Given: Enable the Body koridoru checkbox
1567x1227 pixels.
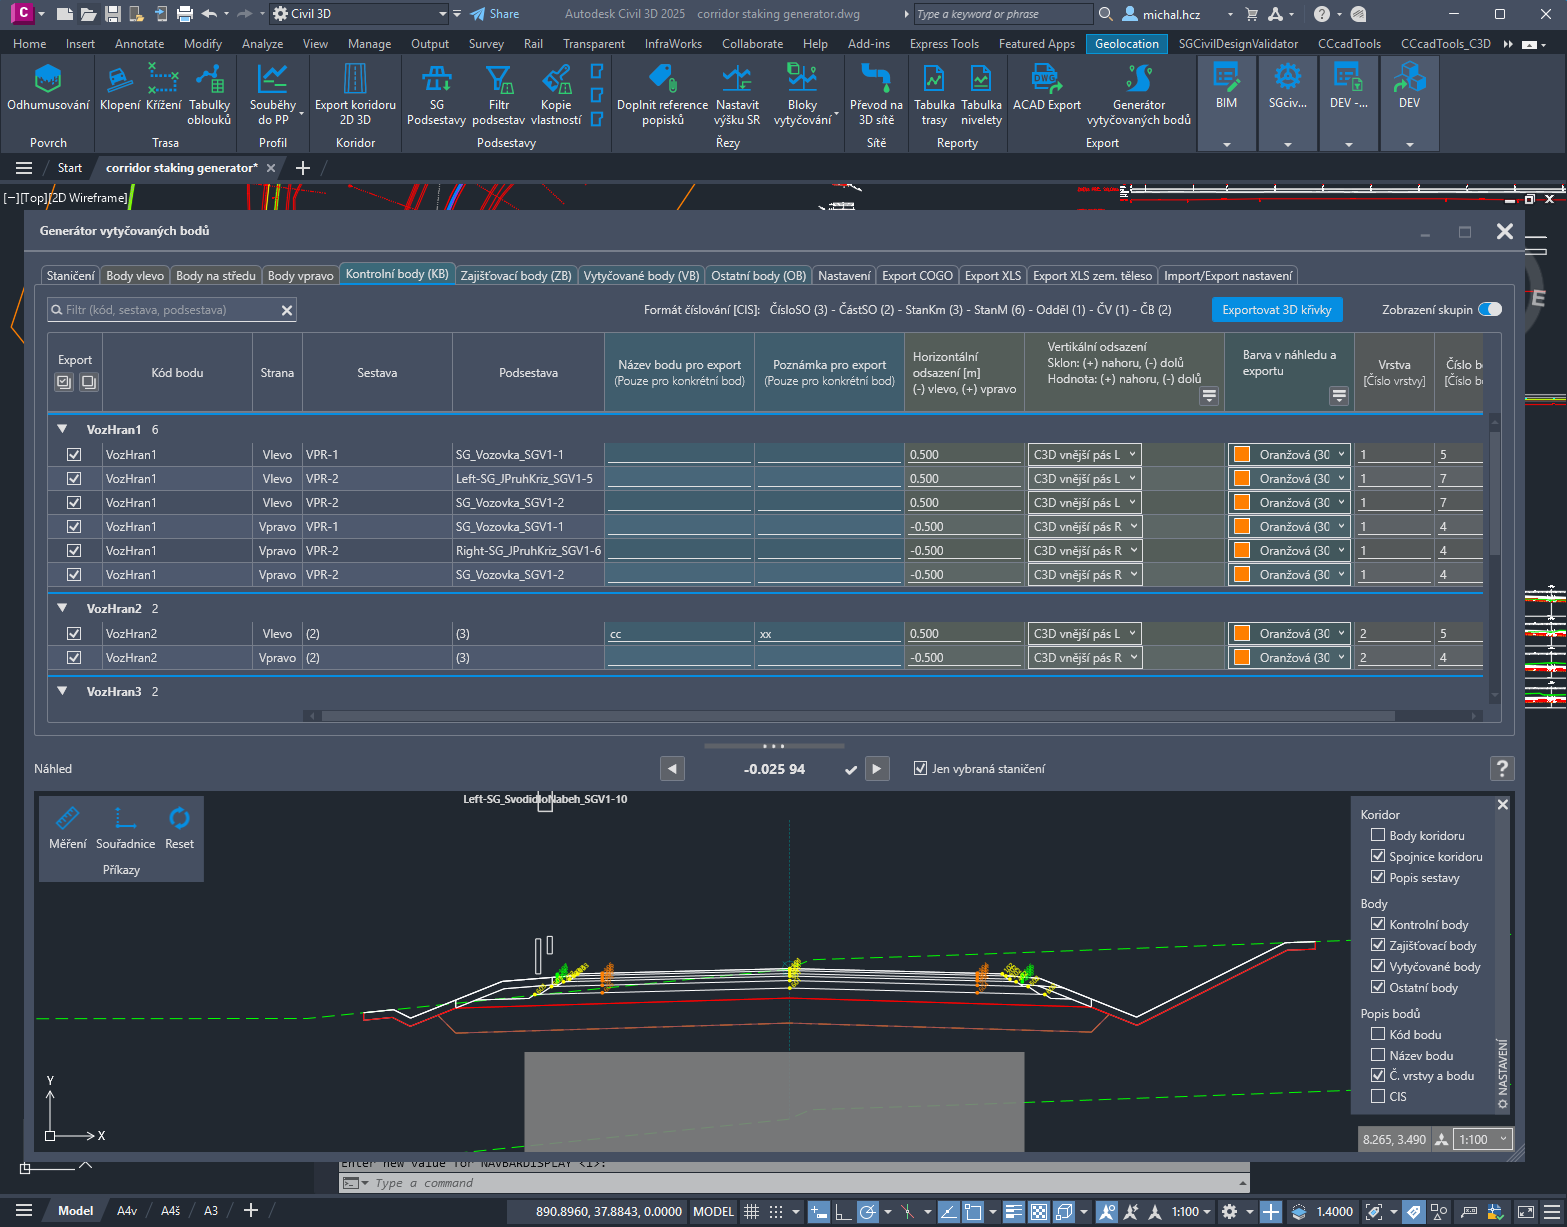Looking at the screenshot, I should click(x=1378, y=836).
